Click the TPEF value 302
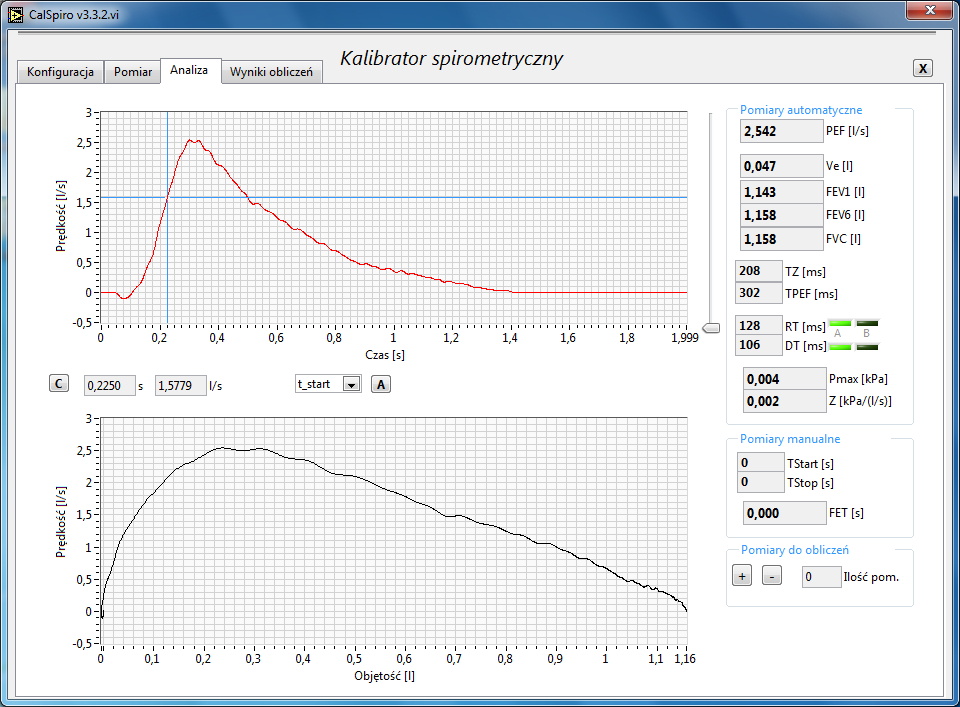960x707 pixels. point(758,293)
